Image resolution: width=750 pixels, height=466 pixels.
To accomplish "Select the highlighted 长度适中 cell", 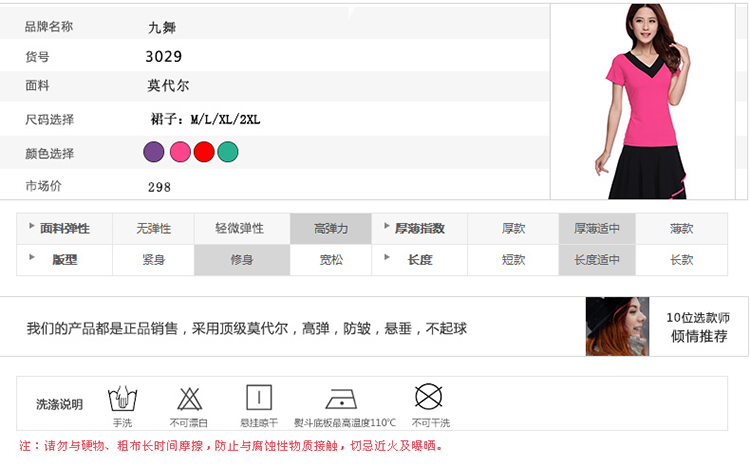I will tap(597, 260).
